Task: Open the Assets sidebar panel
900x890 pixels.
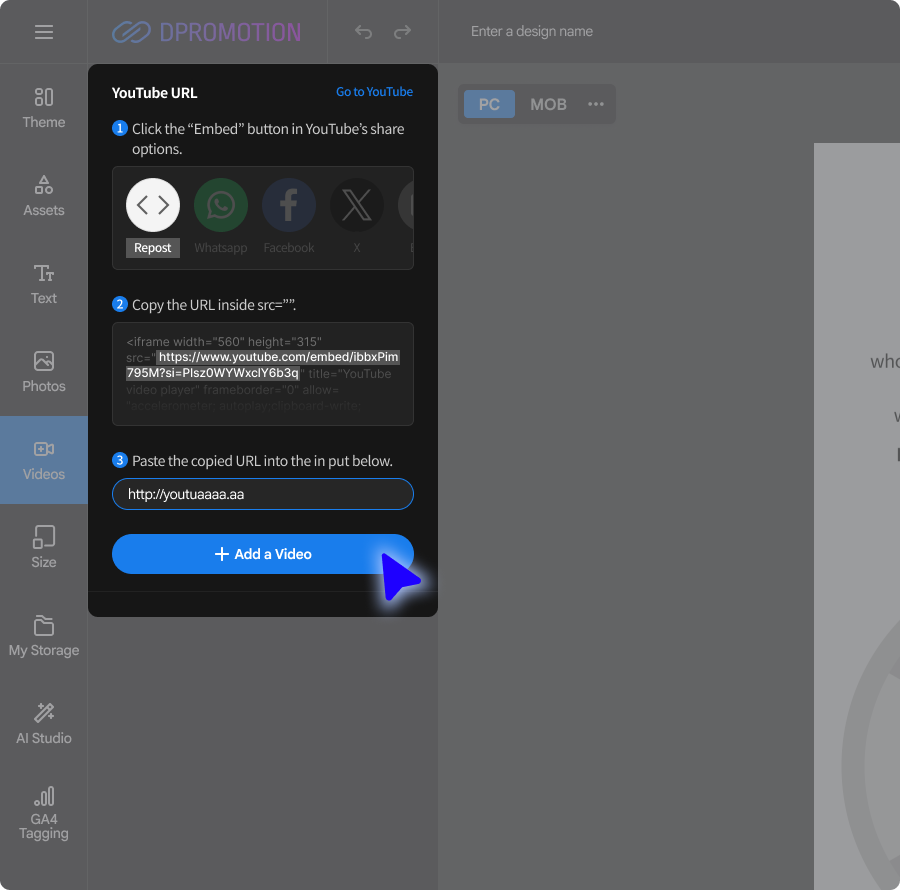Action: click(44, 196)
